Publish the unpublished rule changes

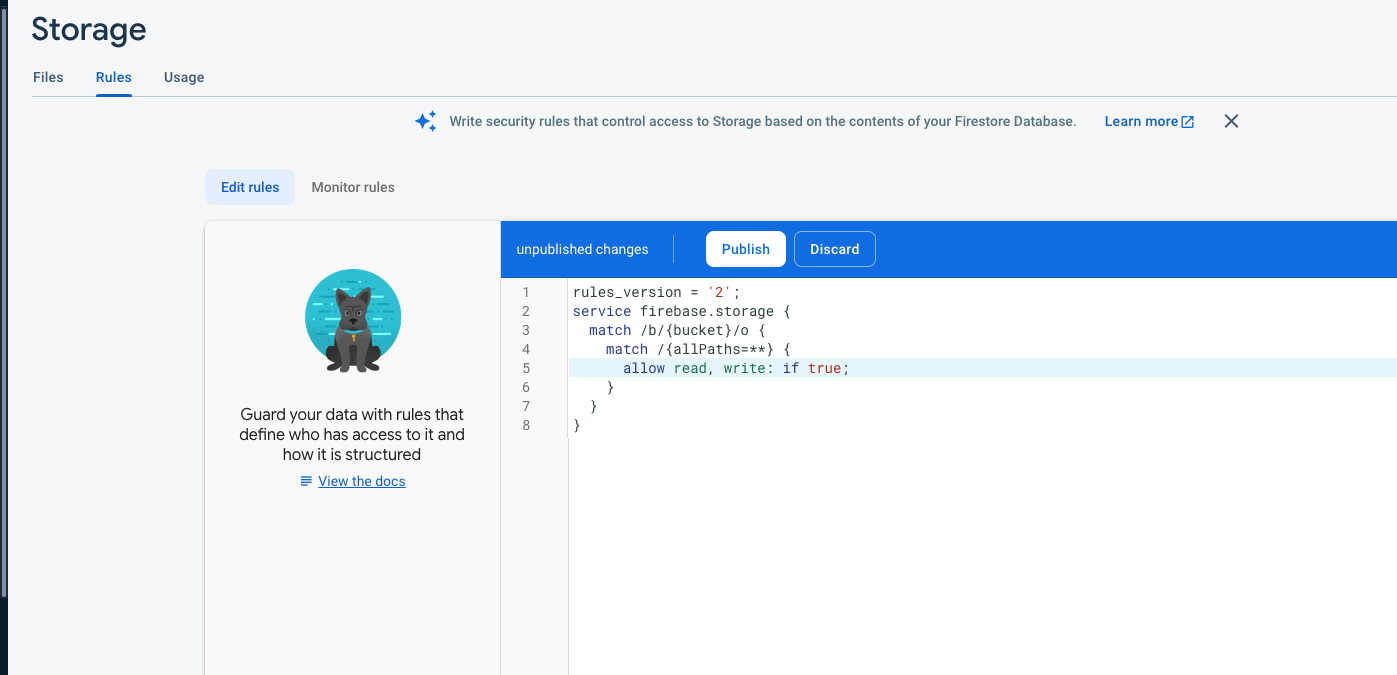tap(745, 249)
